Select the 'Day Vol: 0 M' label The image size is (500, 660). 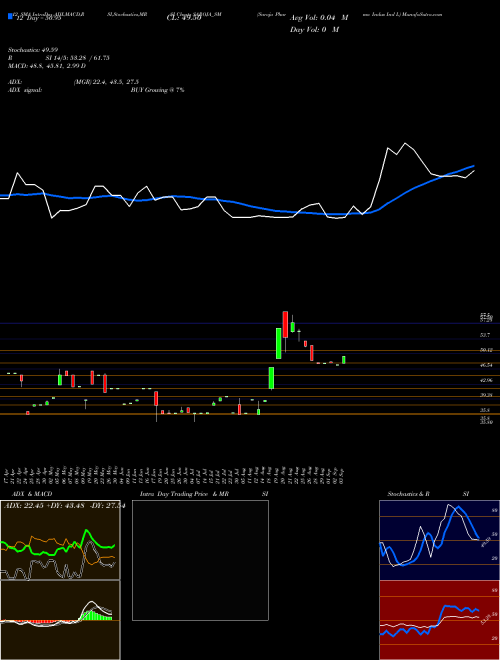point(314,30)
